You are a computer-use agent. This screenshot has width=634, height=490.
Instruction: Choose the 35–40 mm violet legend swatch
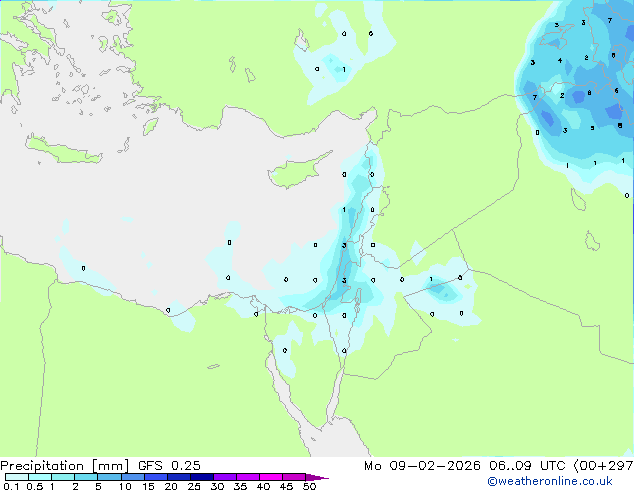click(247, 477)
